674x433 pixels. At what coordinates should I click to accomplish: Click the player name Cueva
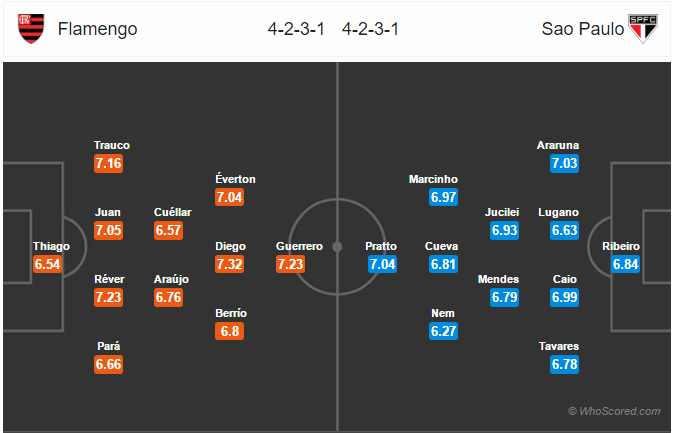click(441, 246)
